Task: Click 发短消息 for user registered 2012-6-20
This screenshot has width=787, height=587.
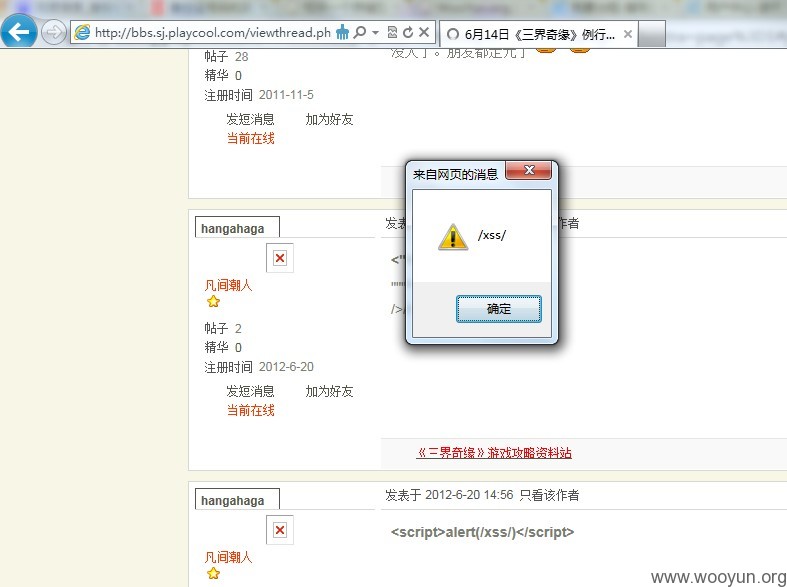Action: 250,391
